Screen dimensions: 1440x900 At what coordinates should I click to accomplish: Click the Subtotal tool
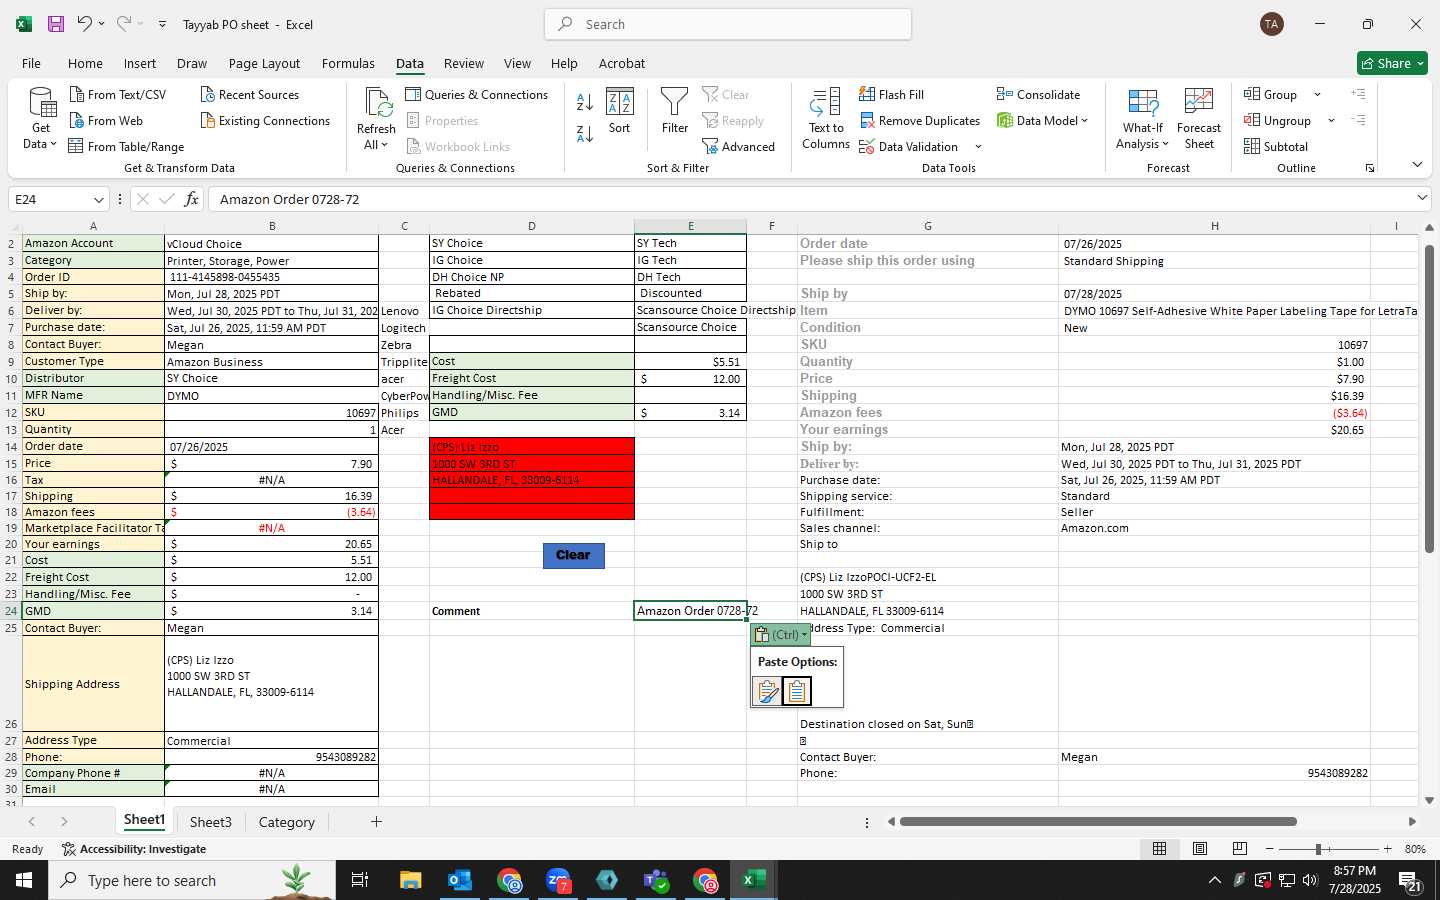click(1275, 147)
